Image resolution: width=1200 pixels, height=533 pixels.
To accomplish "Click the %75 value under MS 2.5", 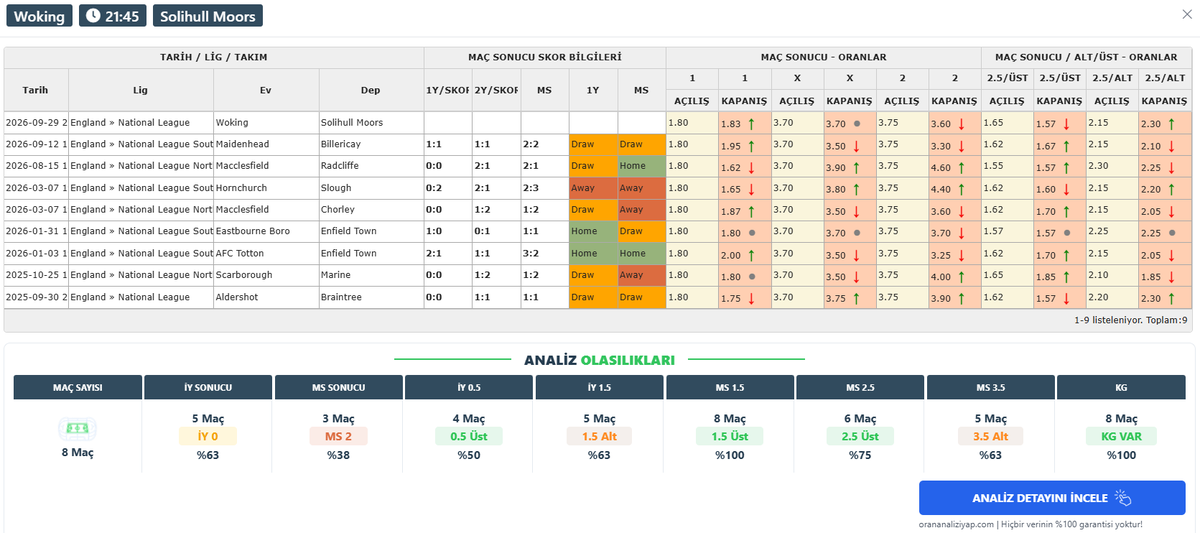I will pyautogui.click(x=860, y=455).
